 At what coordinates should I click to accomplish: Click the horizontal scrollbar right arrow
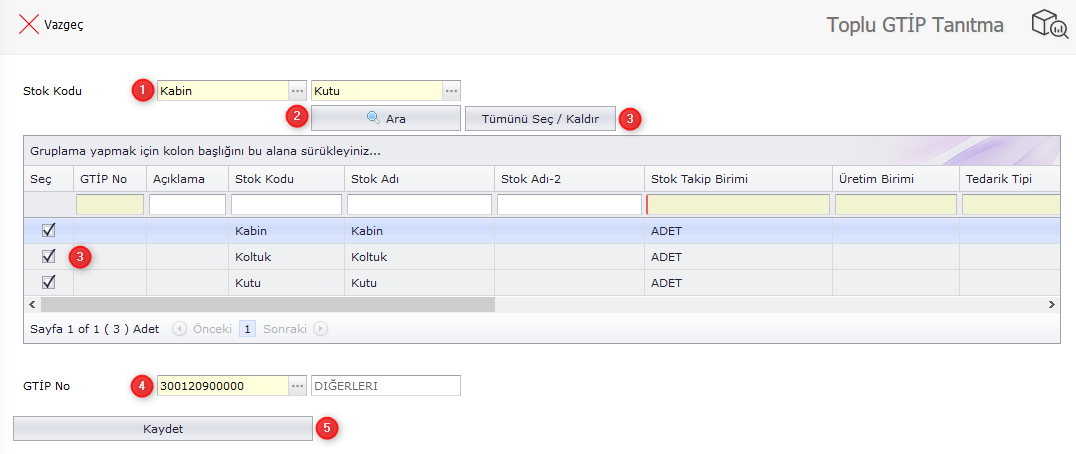(x=1051, y=304)
